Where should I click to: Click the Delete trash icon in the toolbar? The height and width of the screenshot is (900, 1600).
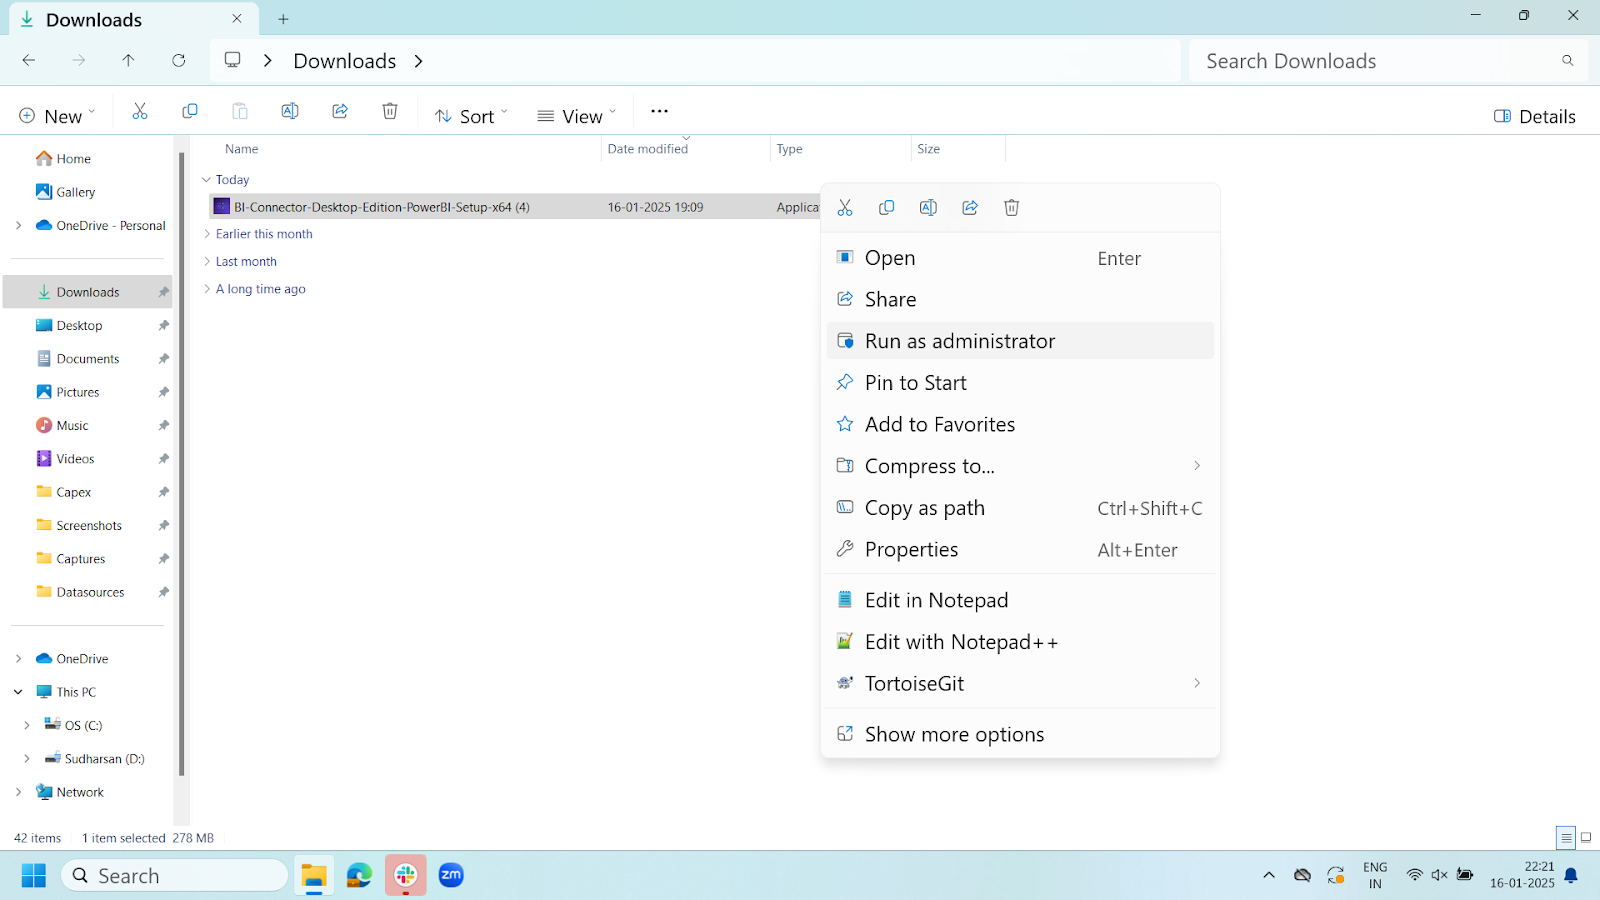(x=390, y=111)
